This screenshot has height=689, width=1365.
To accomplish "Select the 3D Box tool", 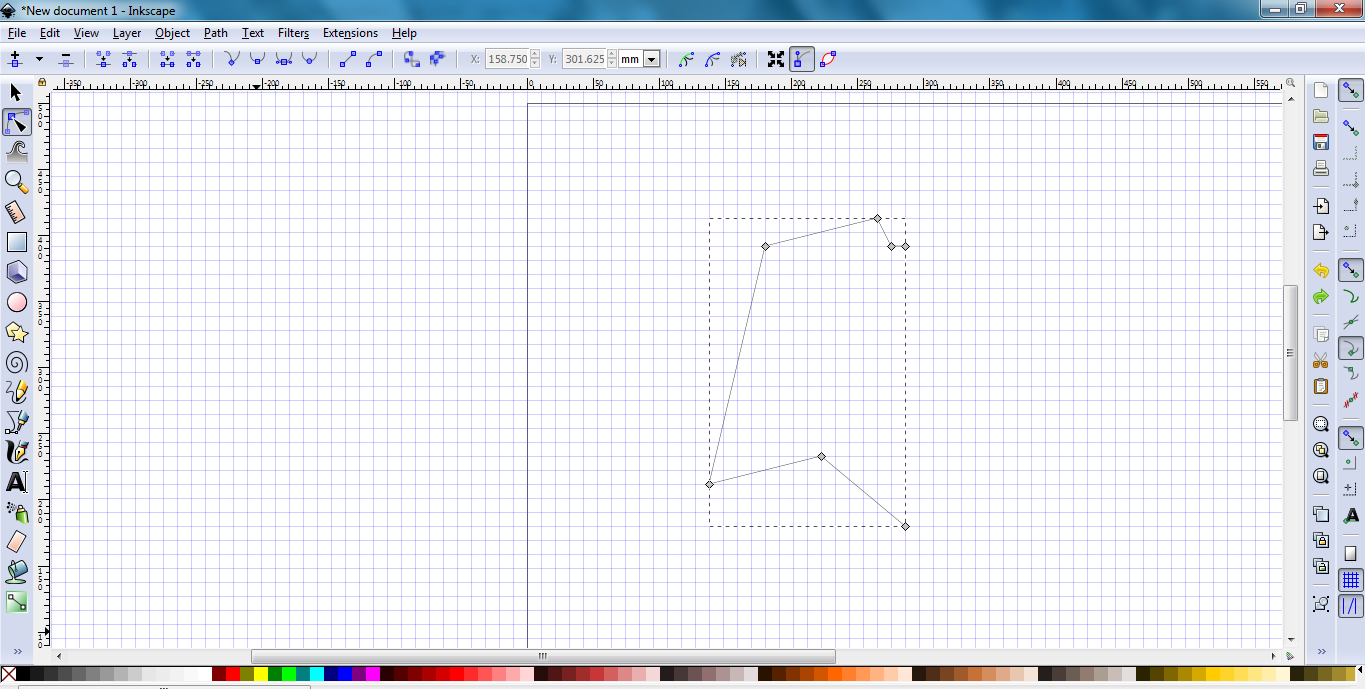I will pos(16,272).
